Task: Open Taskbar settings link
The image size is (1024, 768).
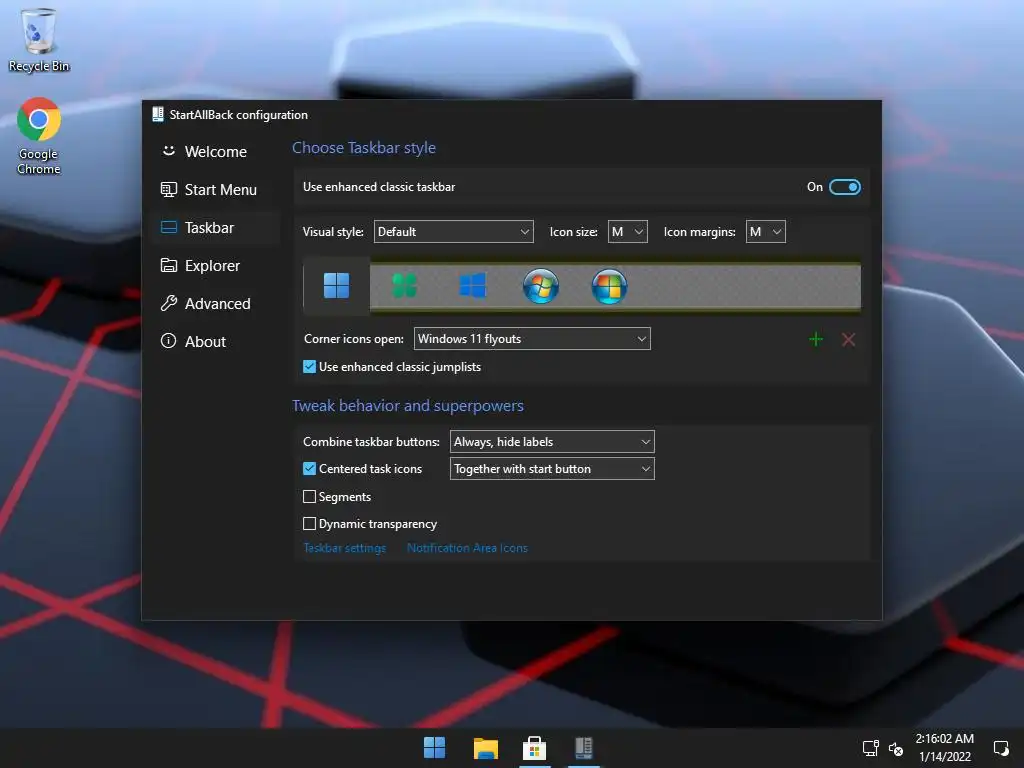Action: [x=344, y=548]
